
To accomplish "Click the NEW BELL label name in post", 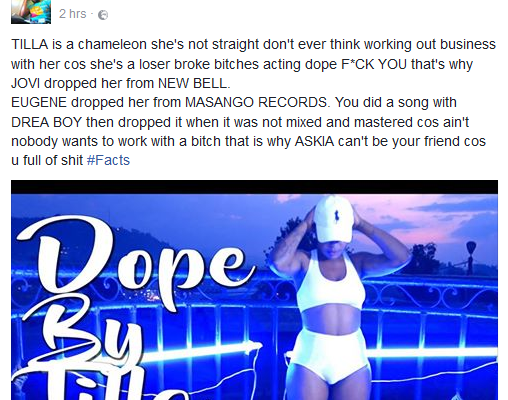I will point(193,83).
